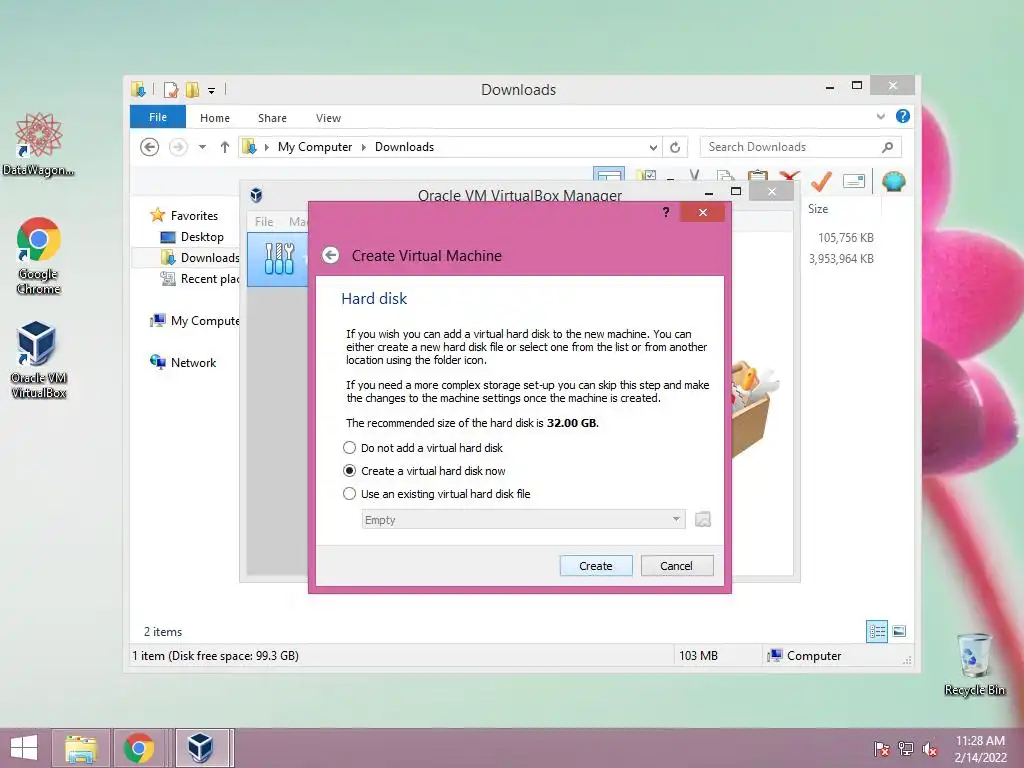
Task: Click the search magnifier icon
Action: (x=888, y=147)
